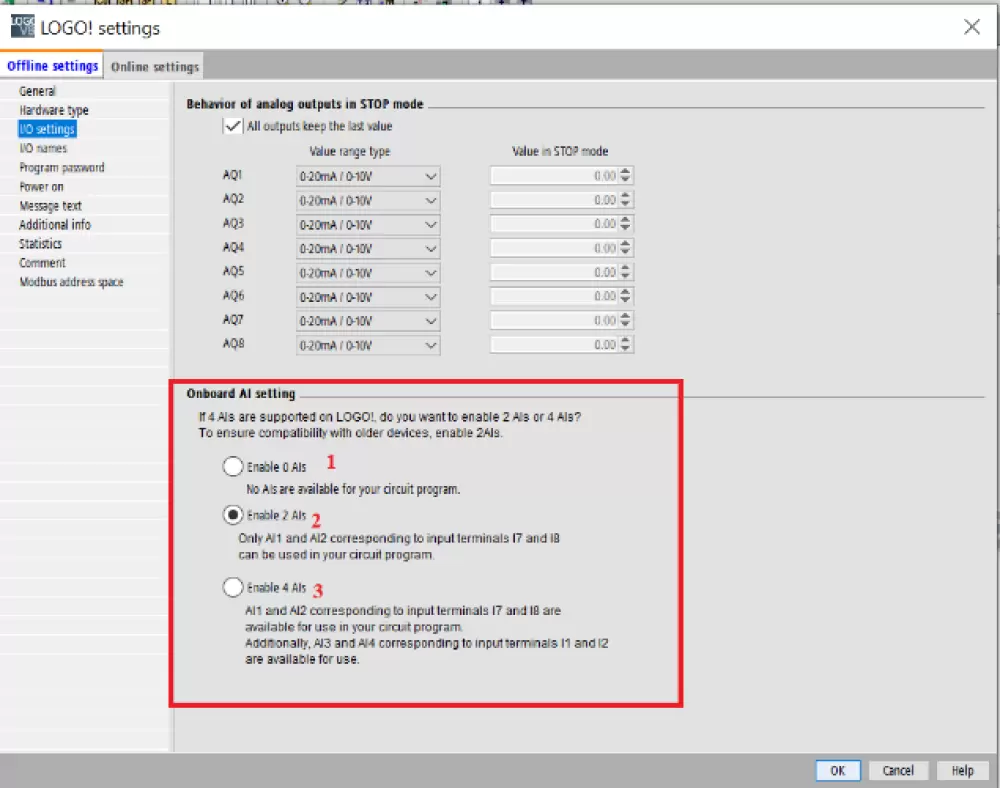
Task: Click the AQ7 STOP mode value field
Action: pyautogui.click(x=554, y=320)
